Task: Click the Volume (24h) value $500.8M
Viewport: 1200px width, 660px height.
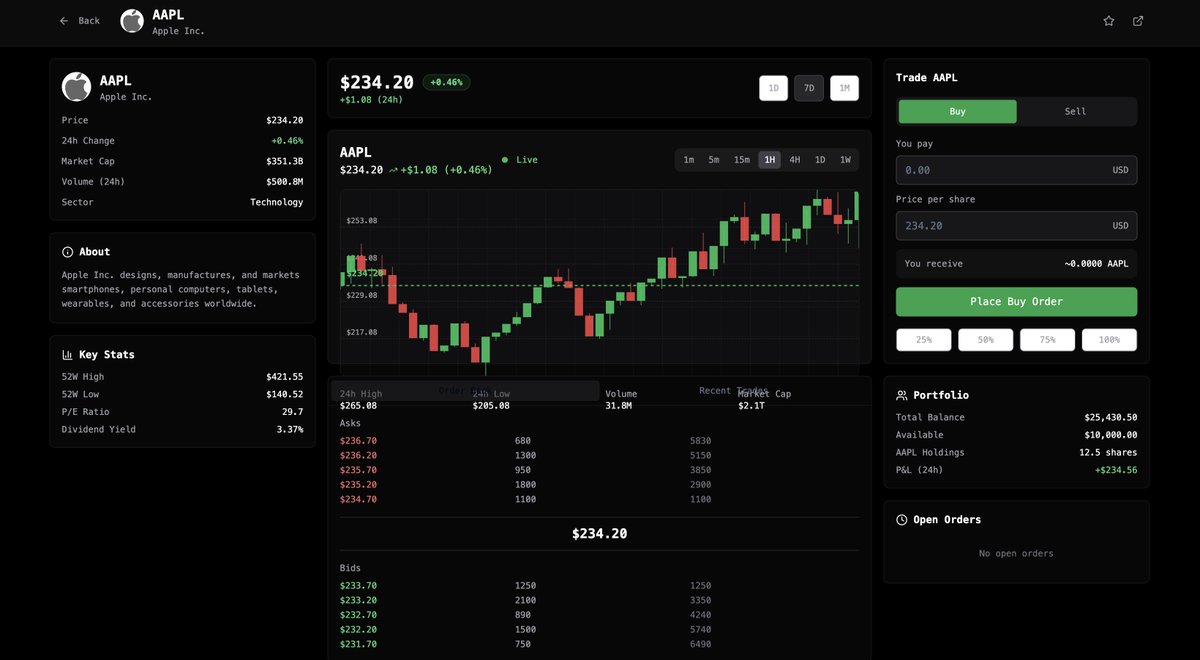Action: pyautogui.click(x=284, y=182)
